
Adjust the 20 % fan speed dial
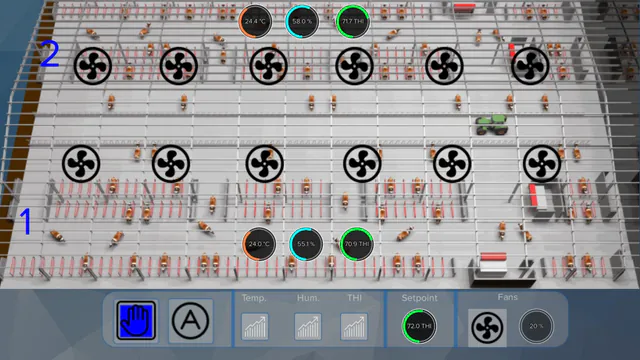536,326
